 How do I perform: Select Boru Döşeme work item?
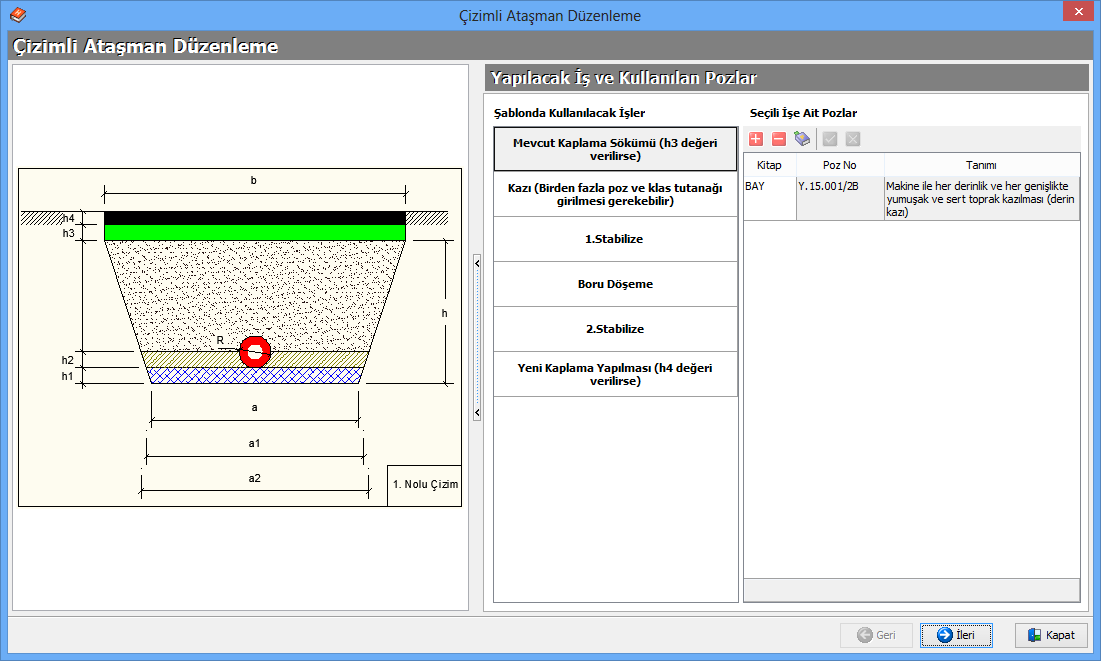(x=615, y=284)
